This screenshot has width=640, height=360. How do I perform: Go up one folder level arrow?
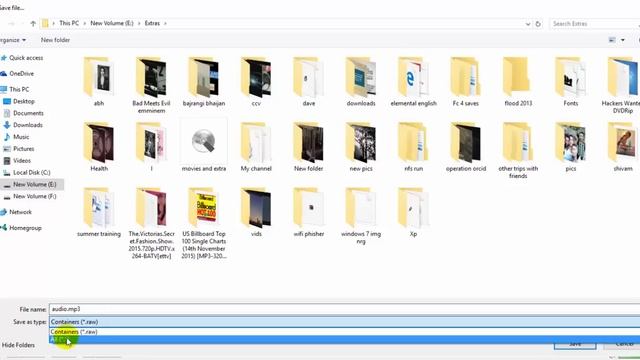click(x=33, y=24)
